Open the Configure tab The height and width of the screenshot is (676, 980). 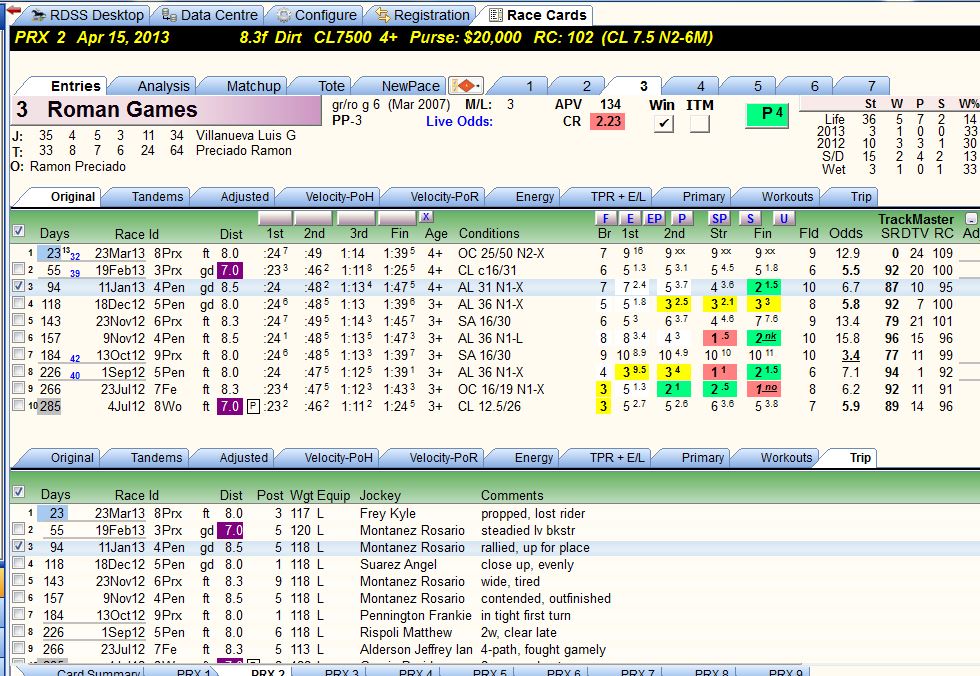pyautogui.click(x=317, y=15)
